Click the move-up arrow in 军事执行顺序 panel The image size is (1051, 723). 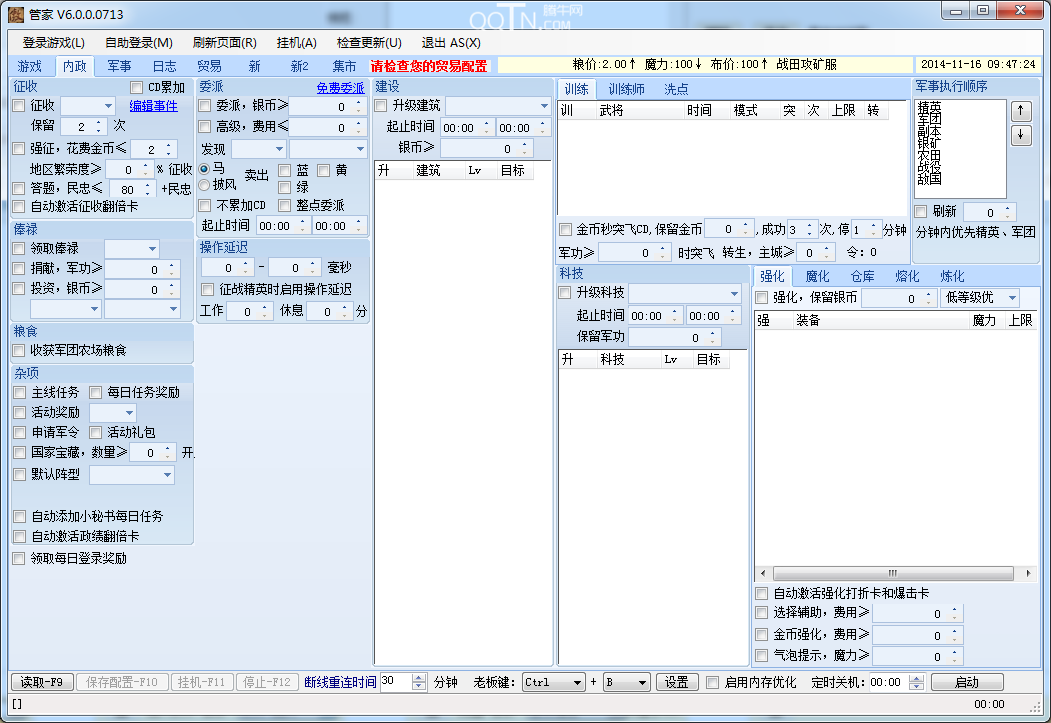click(1021, 109)
